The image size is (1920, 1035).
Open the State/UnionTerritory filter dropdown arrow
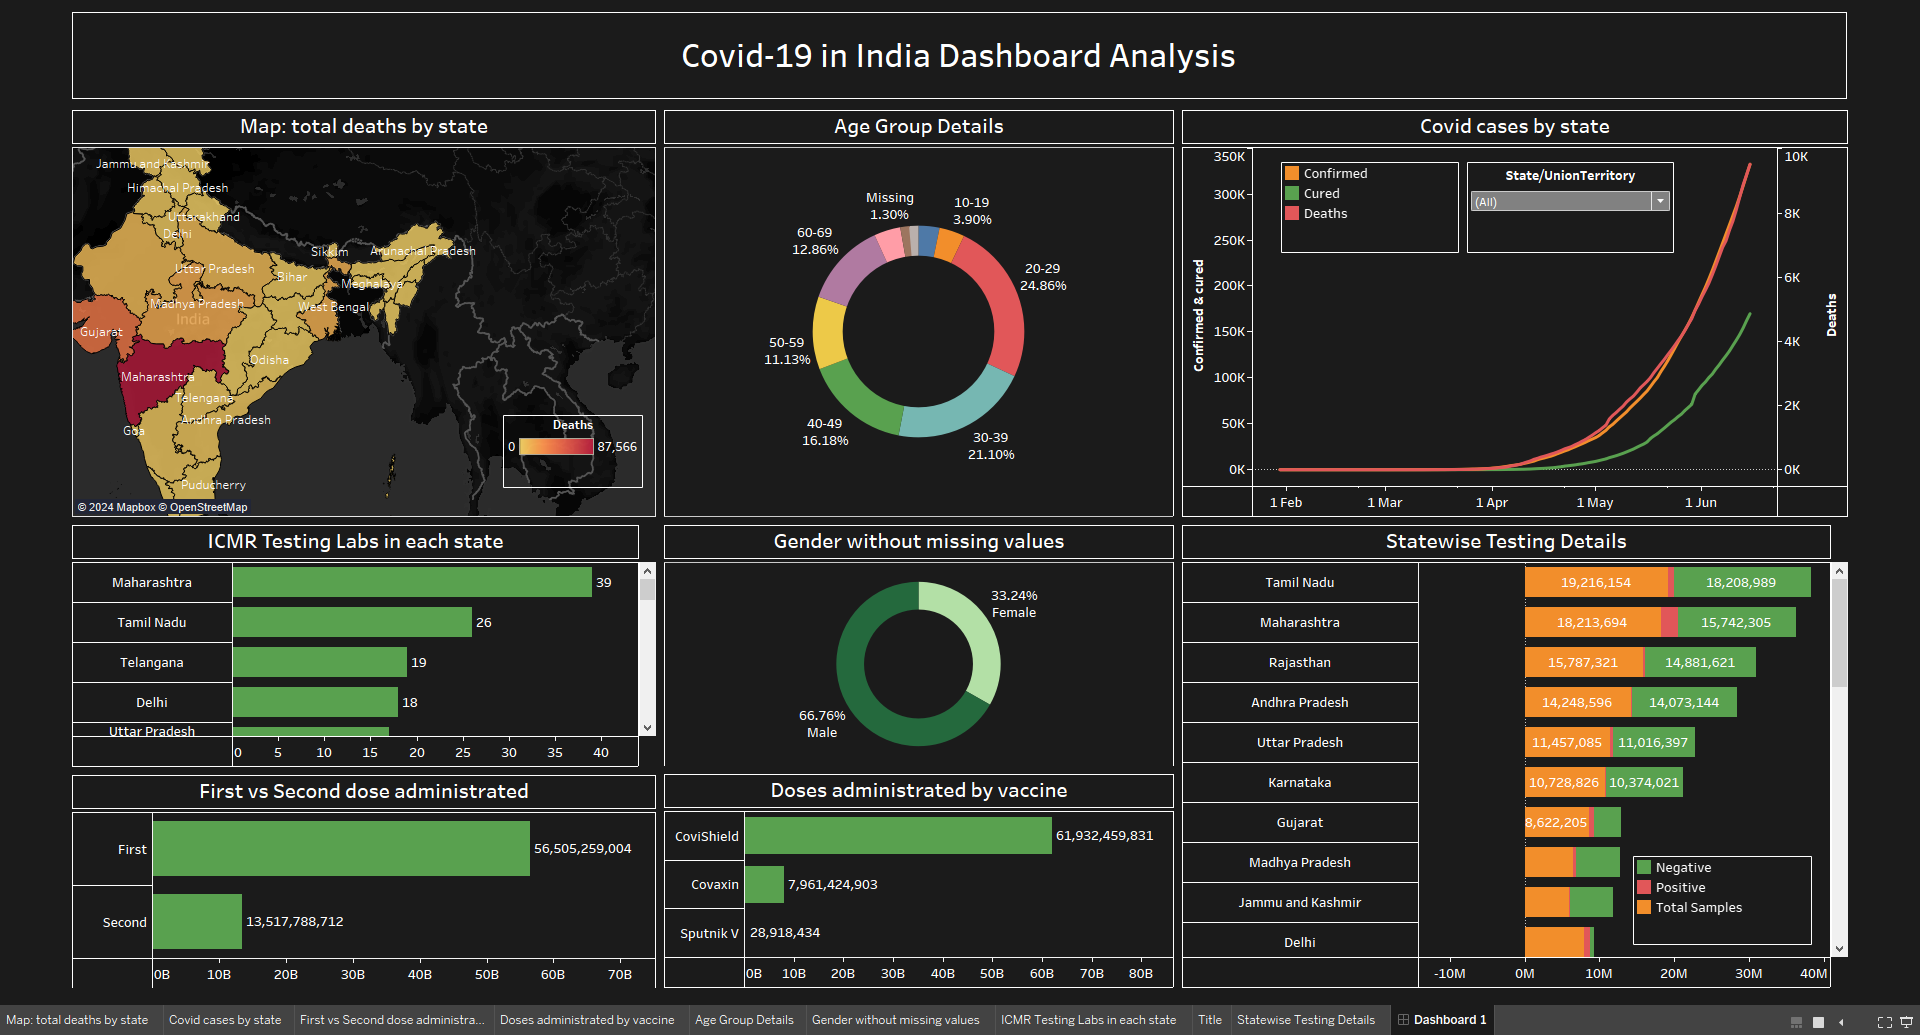coord(1660,201)
